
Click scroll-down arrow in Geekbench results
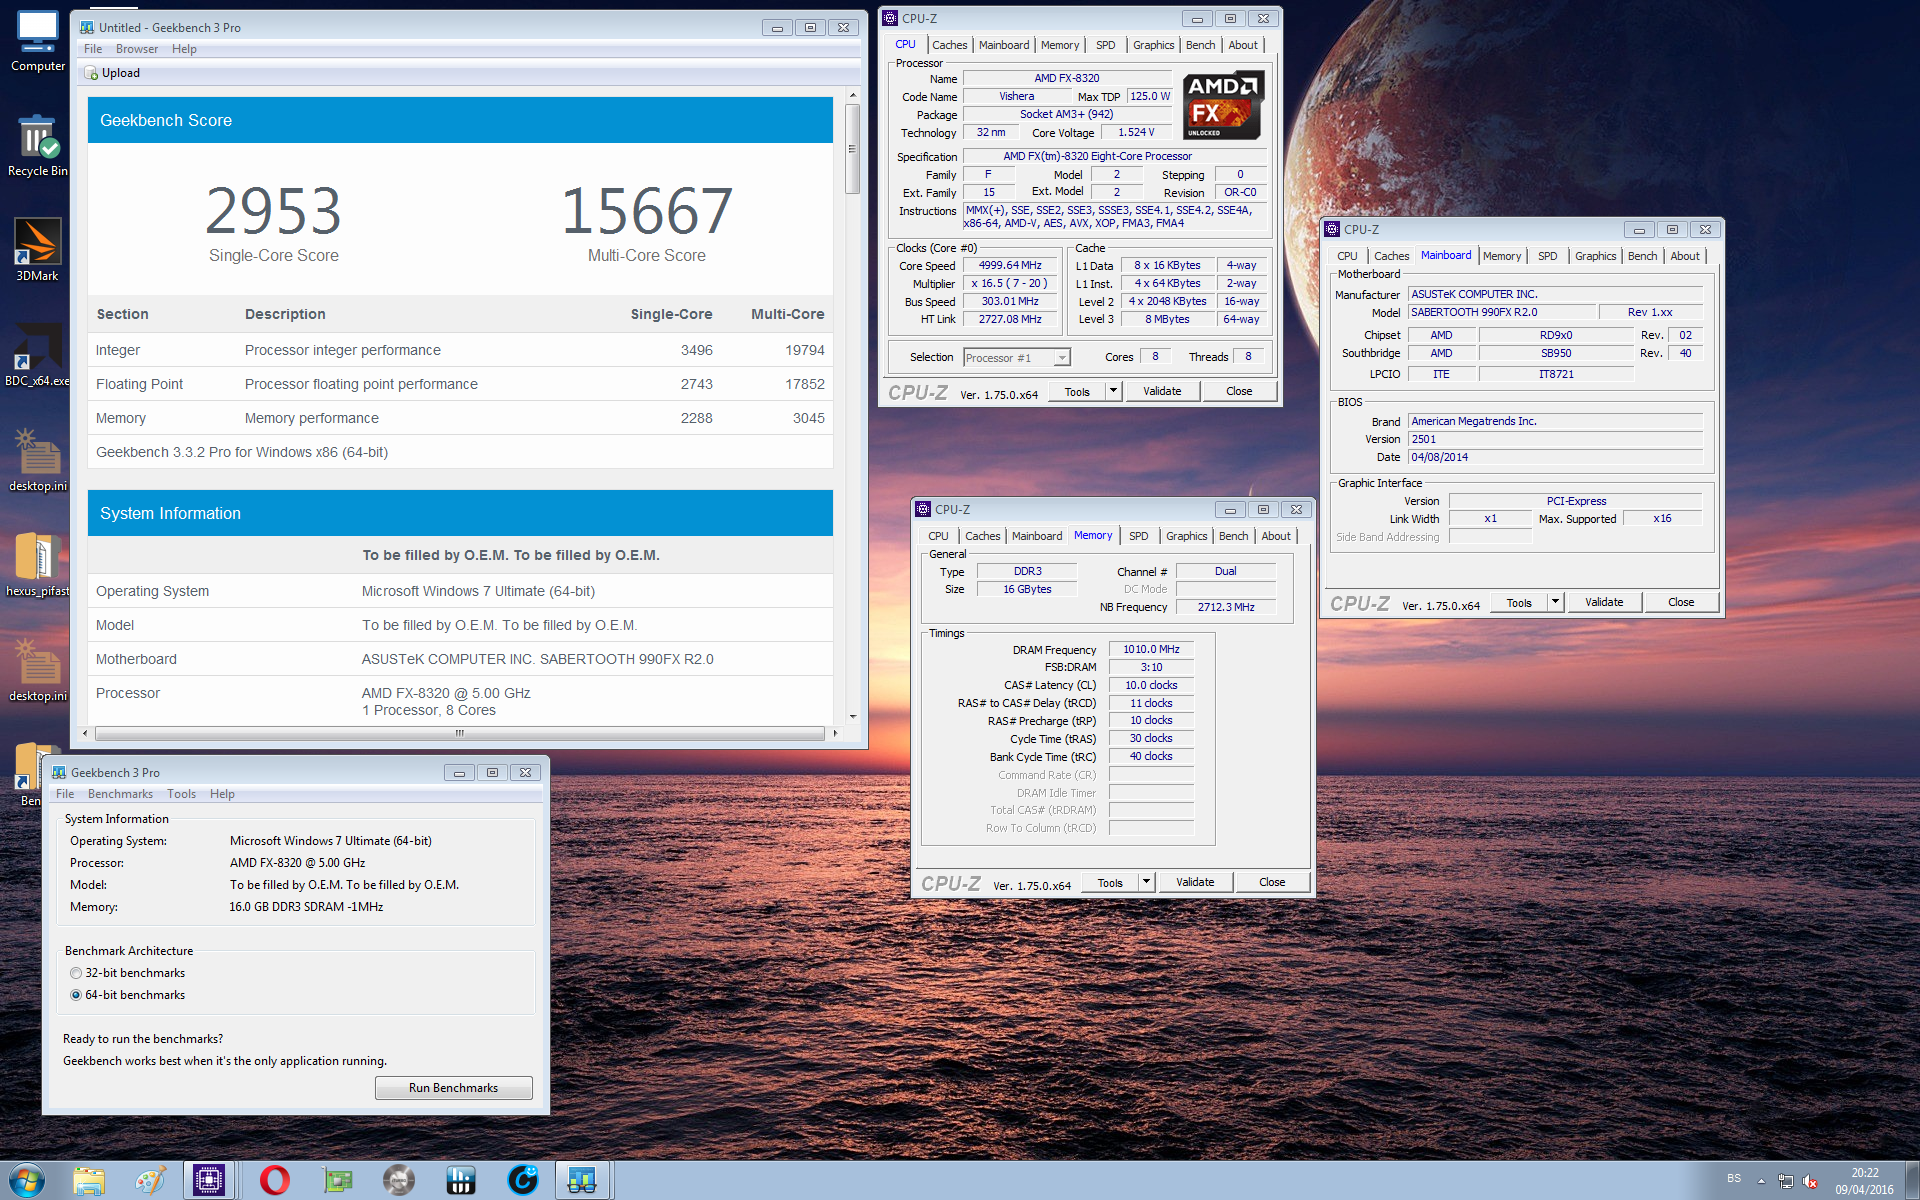852,716
